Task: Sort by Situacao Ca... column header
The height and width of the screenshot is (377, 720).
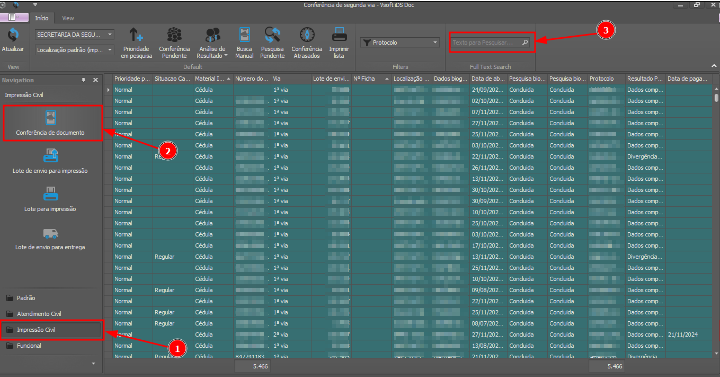Action: pyautogui.click(x=173, y=79)
